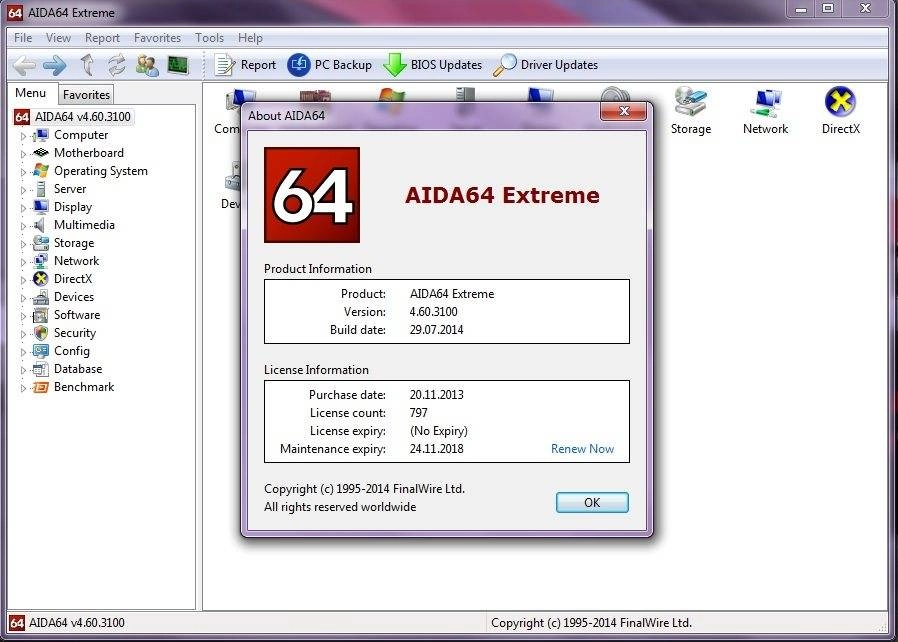
Task: Click the purchase date 20.11.2013
Action: [436, 395]
